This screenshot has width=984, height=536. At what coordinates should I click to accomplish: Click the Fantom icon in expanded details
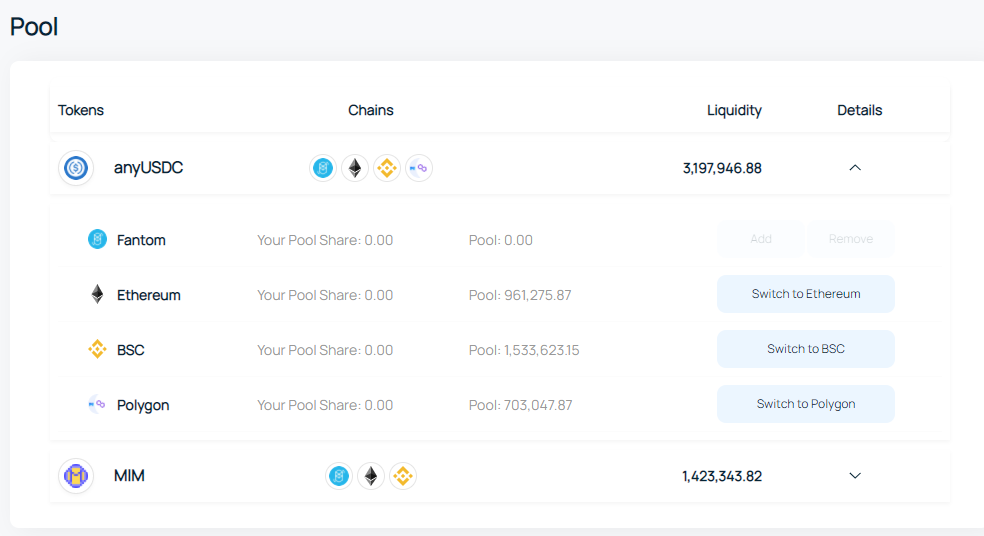97,239
